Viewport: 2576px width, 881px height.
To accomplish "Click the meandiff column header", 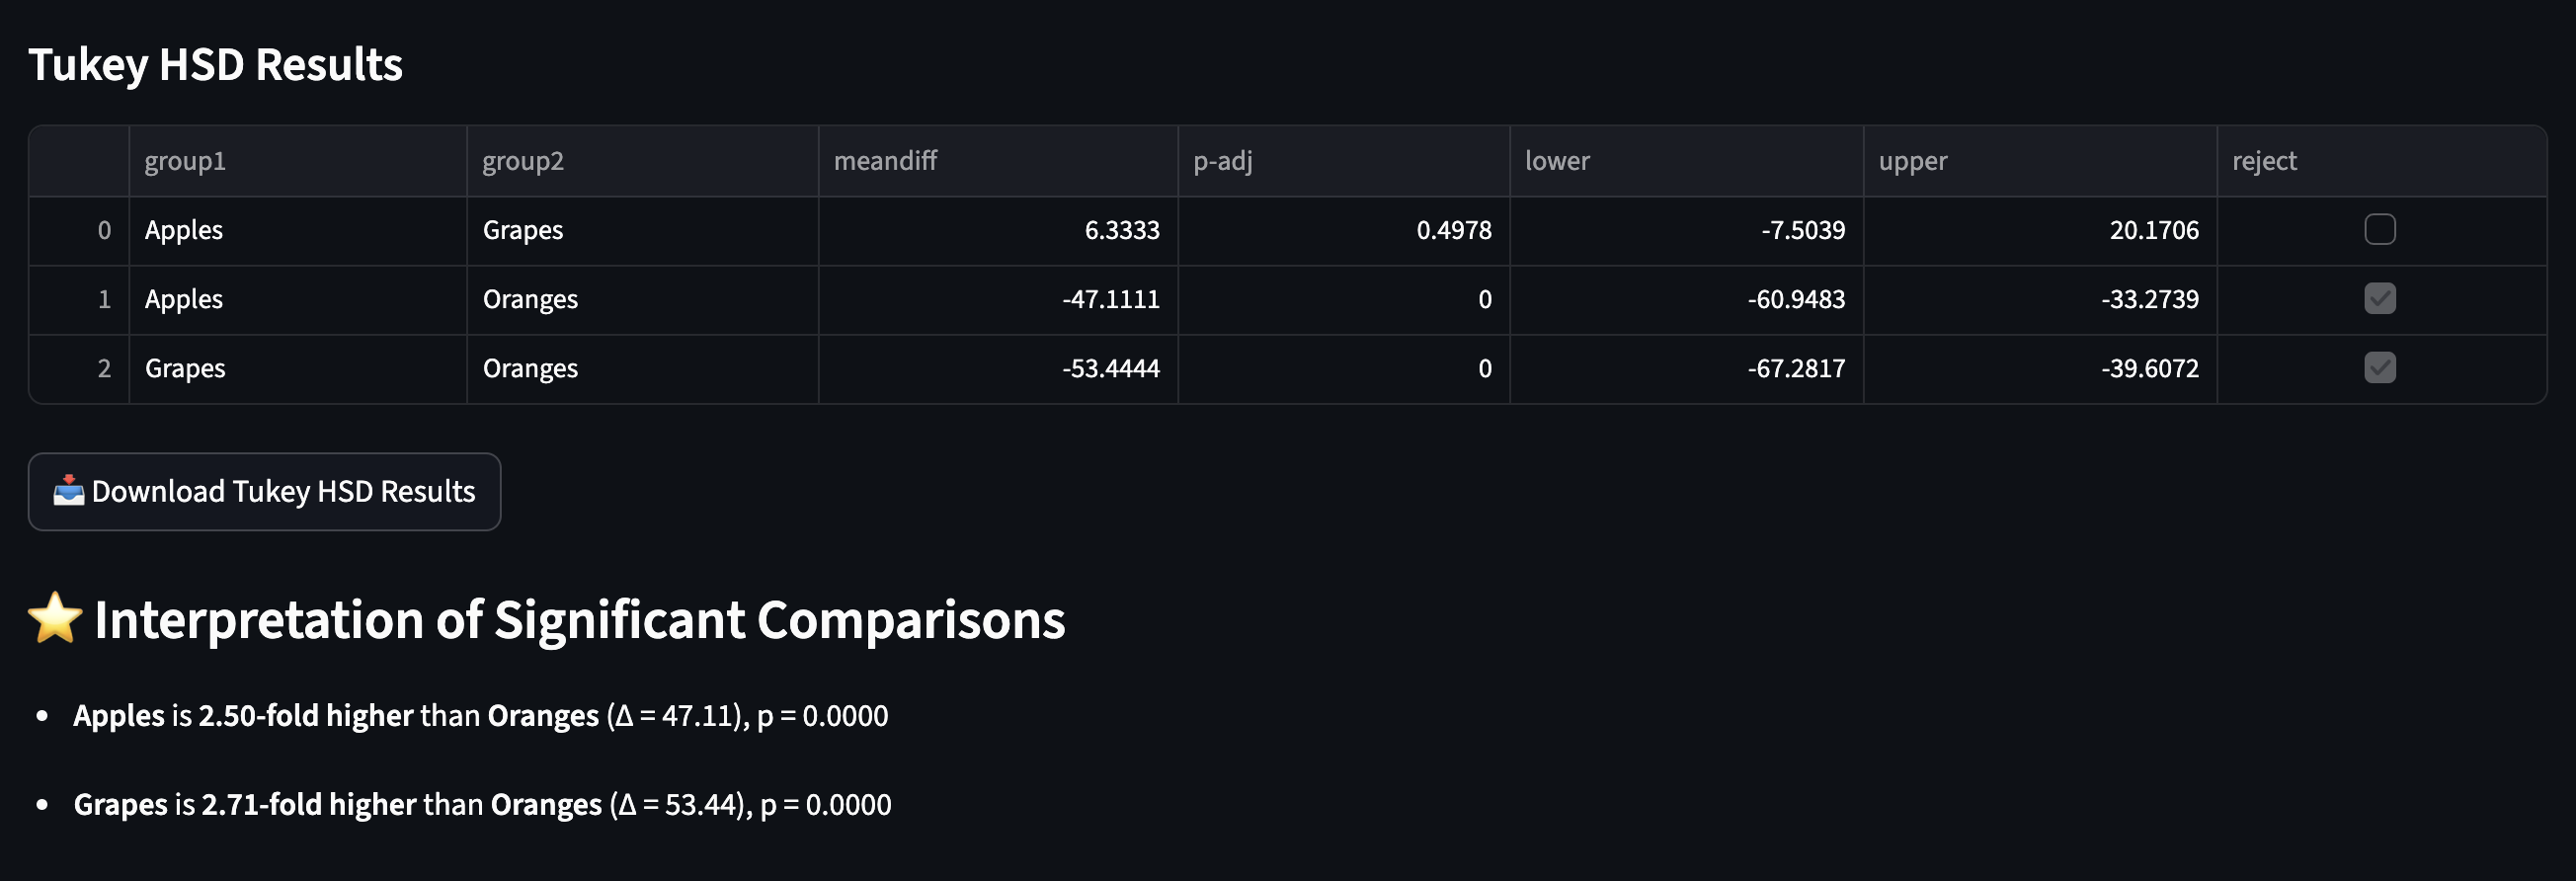I will [998, 161].
